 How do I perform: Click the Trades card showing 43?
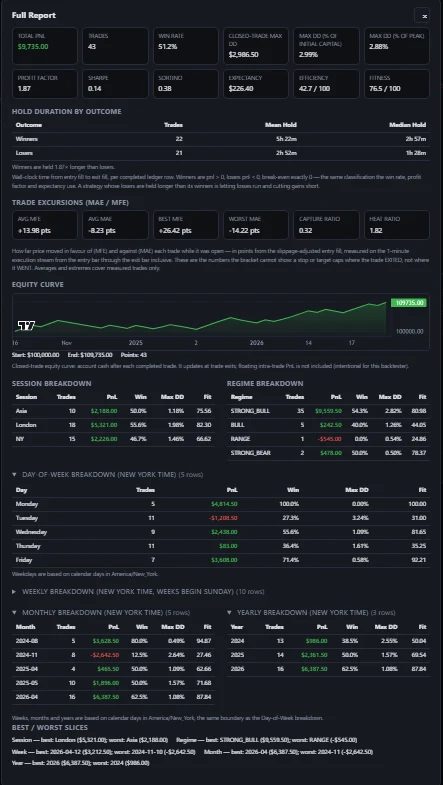point(115,46)
